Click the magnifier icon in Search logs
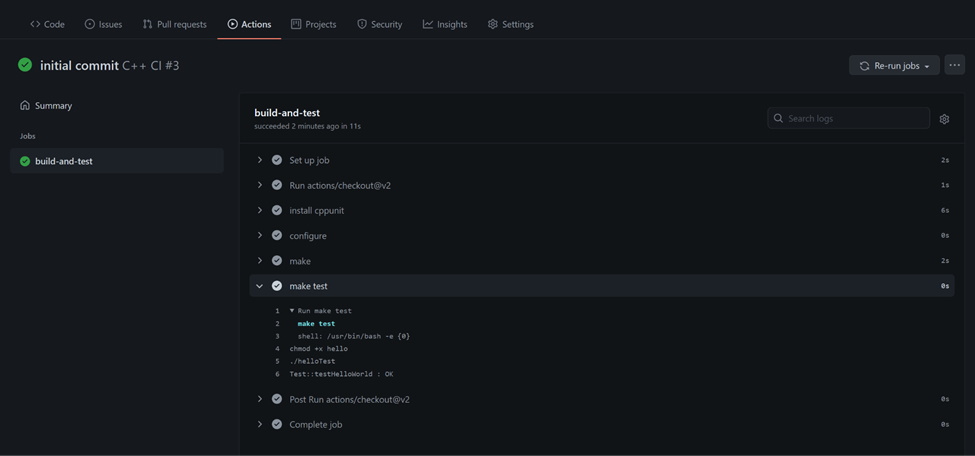The height and width of the screenshot is (456, 975). tap(778, 118)
